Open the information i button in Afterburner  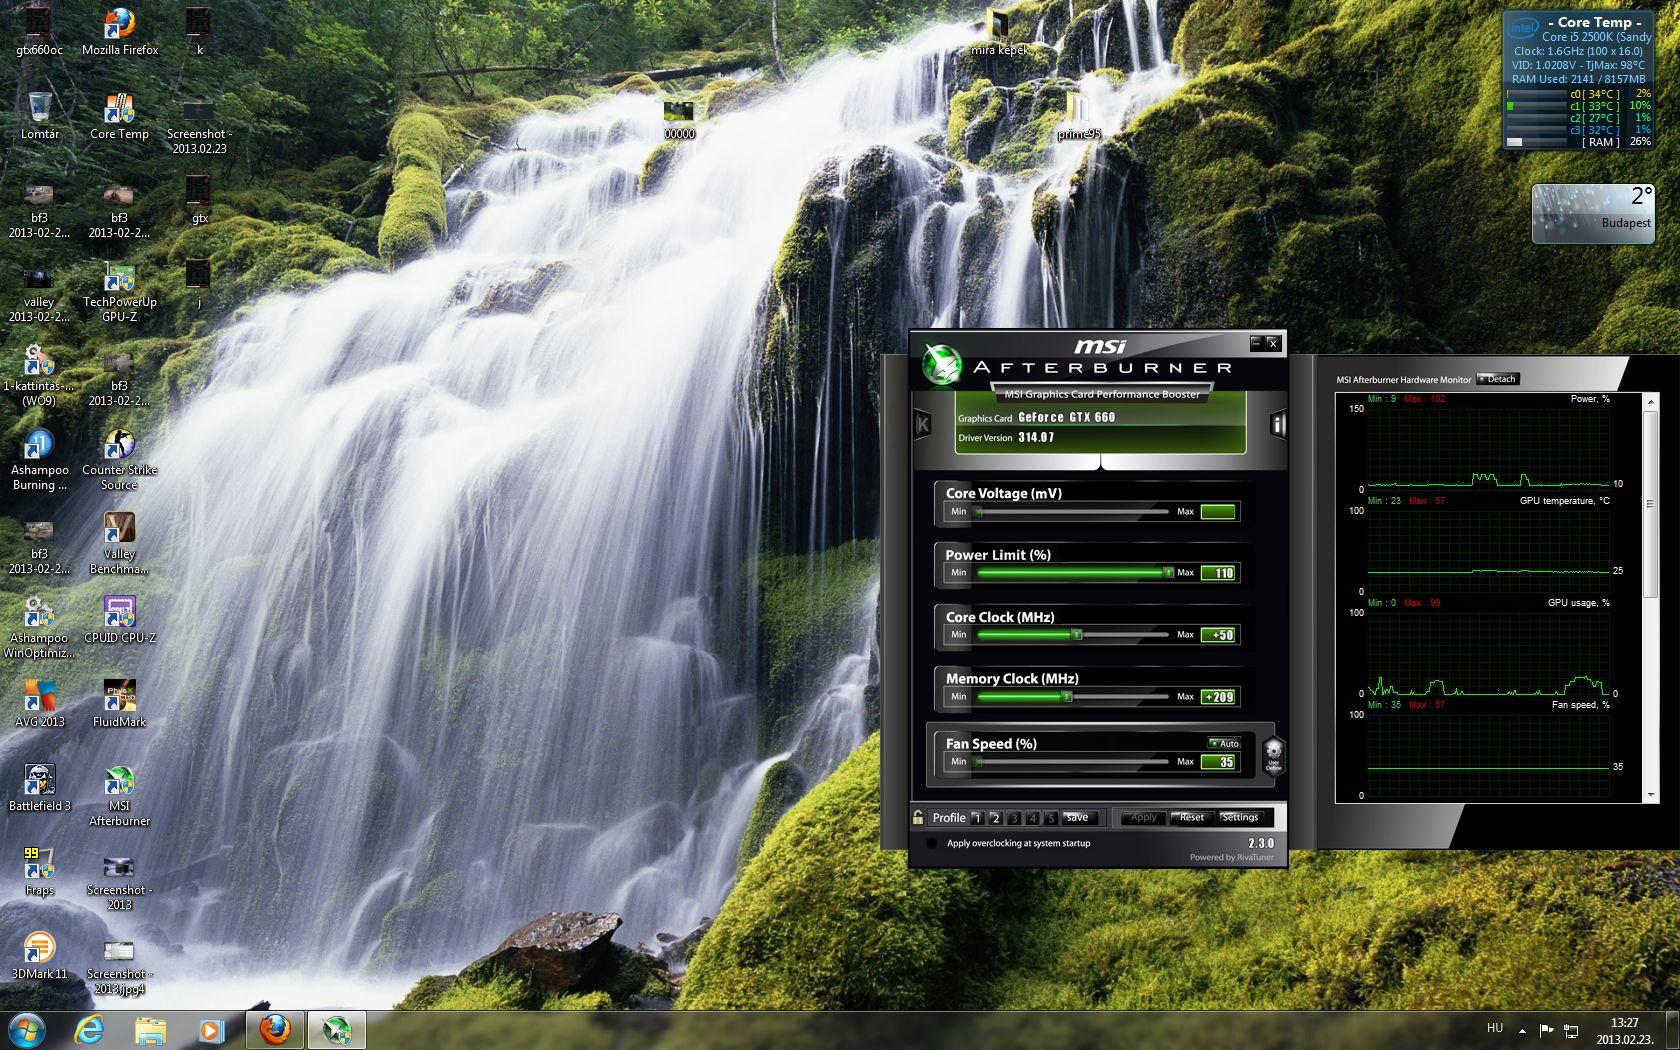1277,425
